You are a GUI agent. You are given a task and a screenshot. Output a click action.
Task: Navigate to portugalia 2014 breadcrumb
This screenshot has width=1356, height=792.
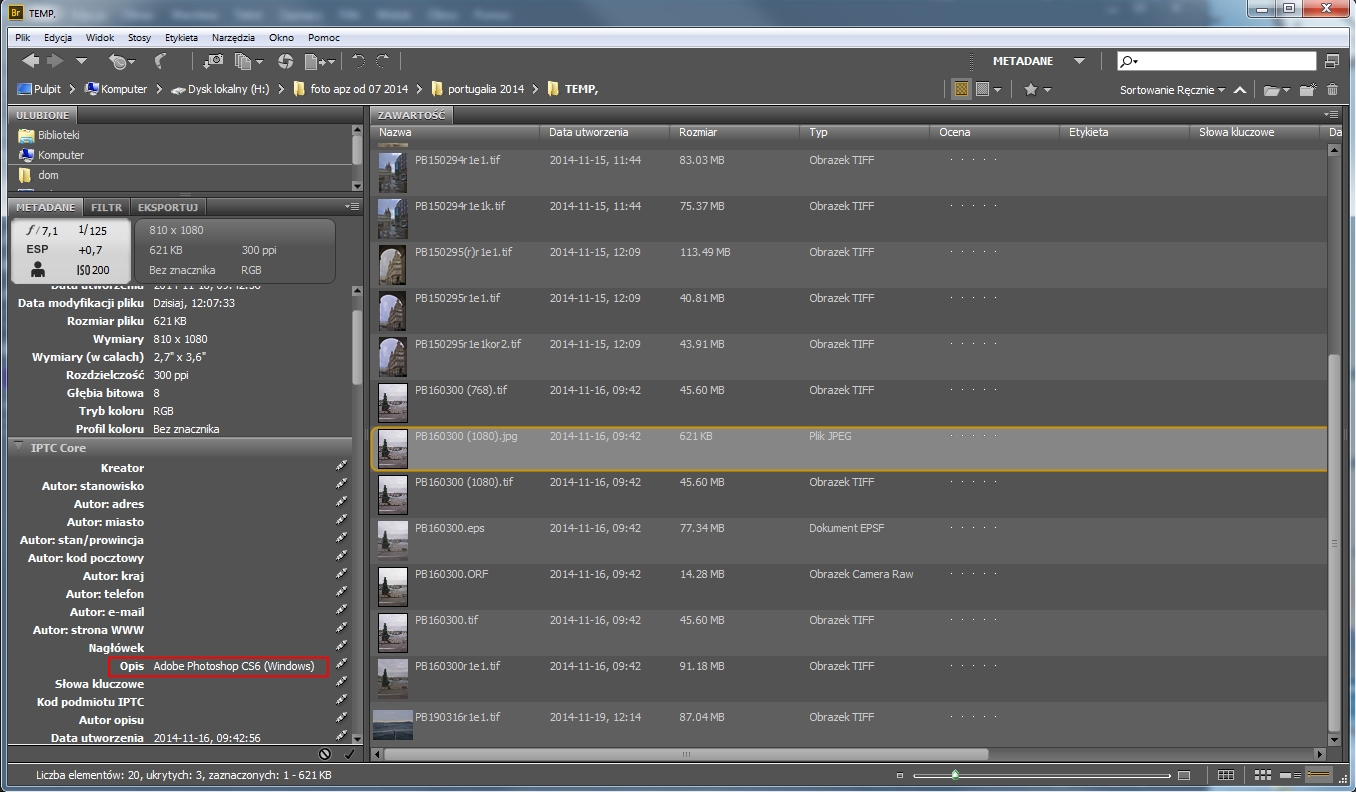point(485,89)
